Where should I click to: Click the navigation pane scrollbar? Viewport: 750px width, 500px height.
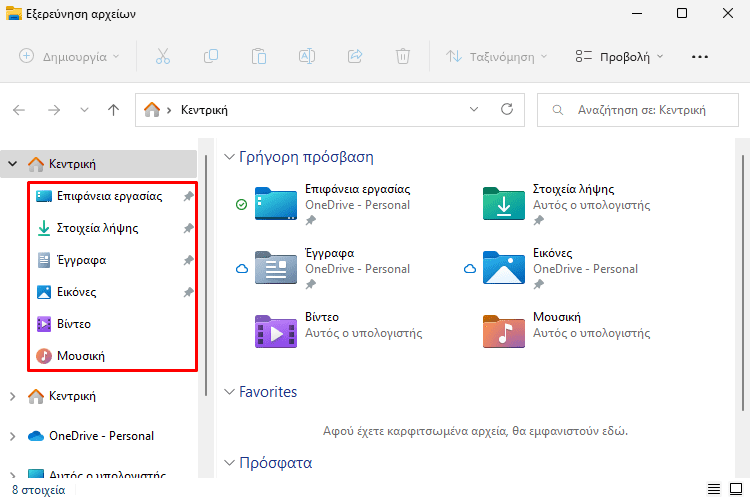coord(206,275)
